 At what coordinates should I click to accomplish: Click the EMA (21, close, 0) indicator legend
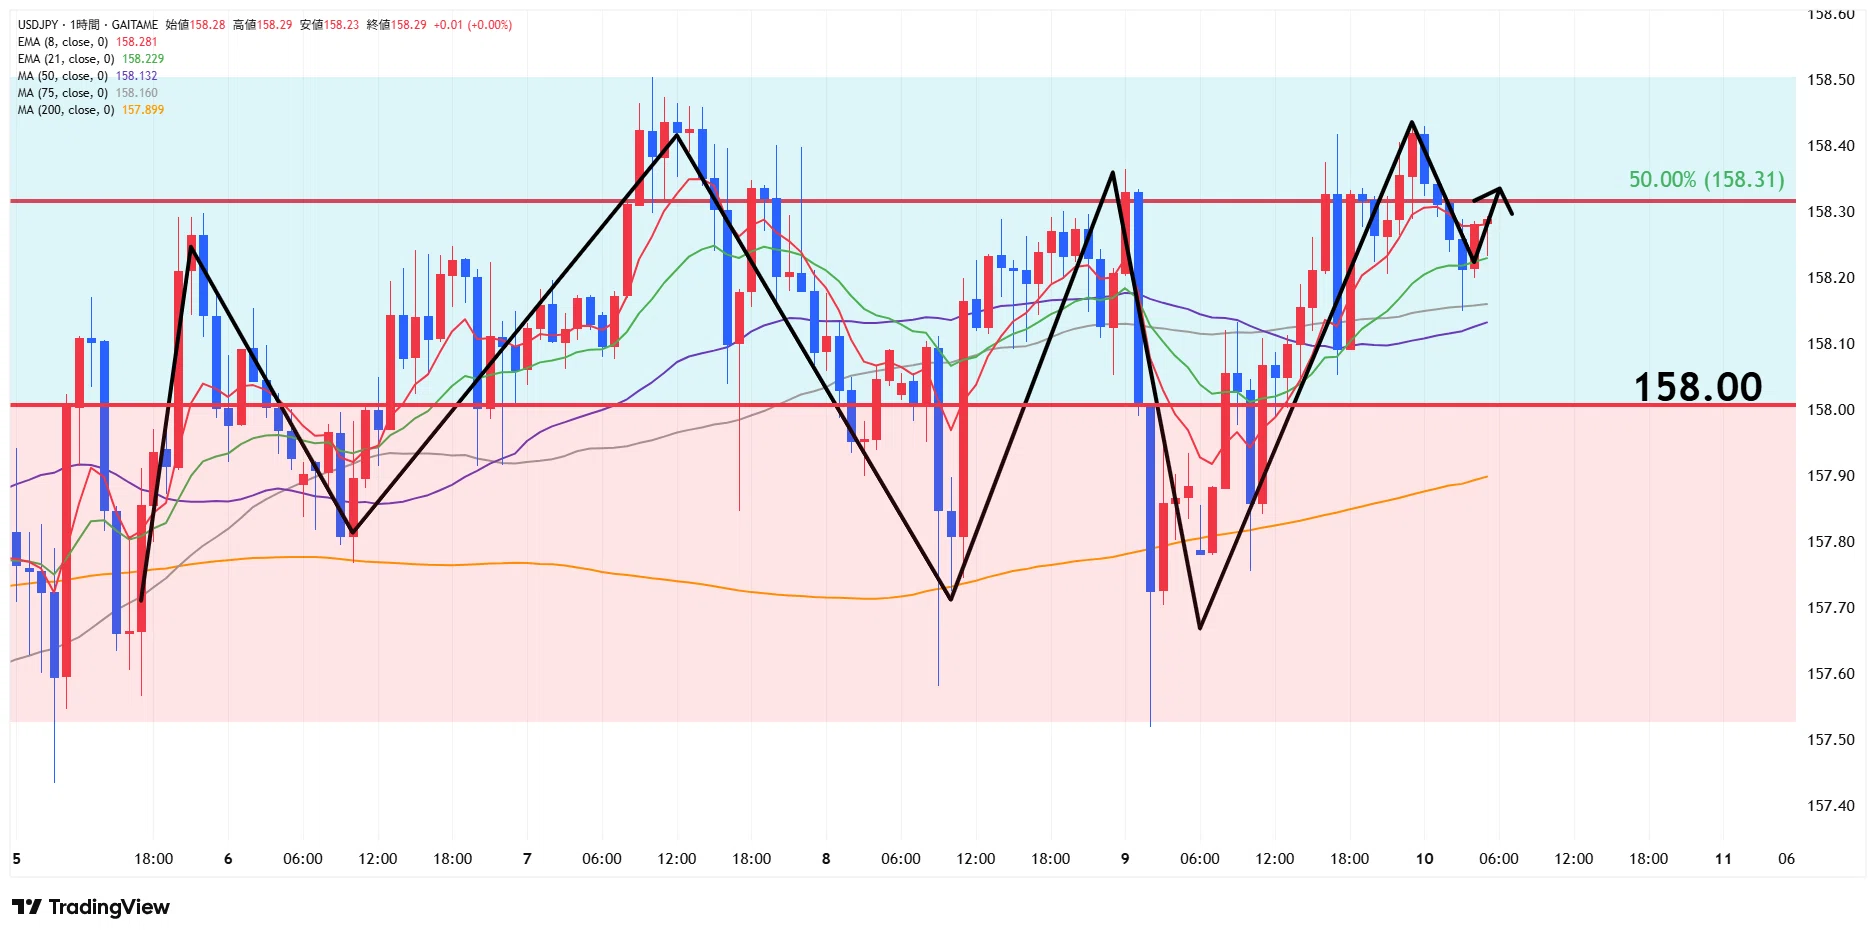coord(66,59)
